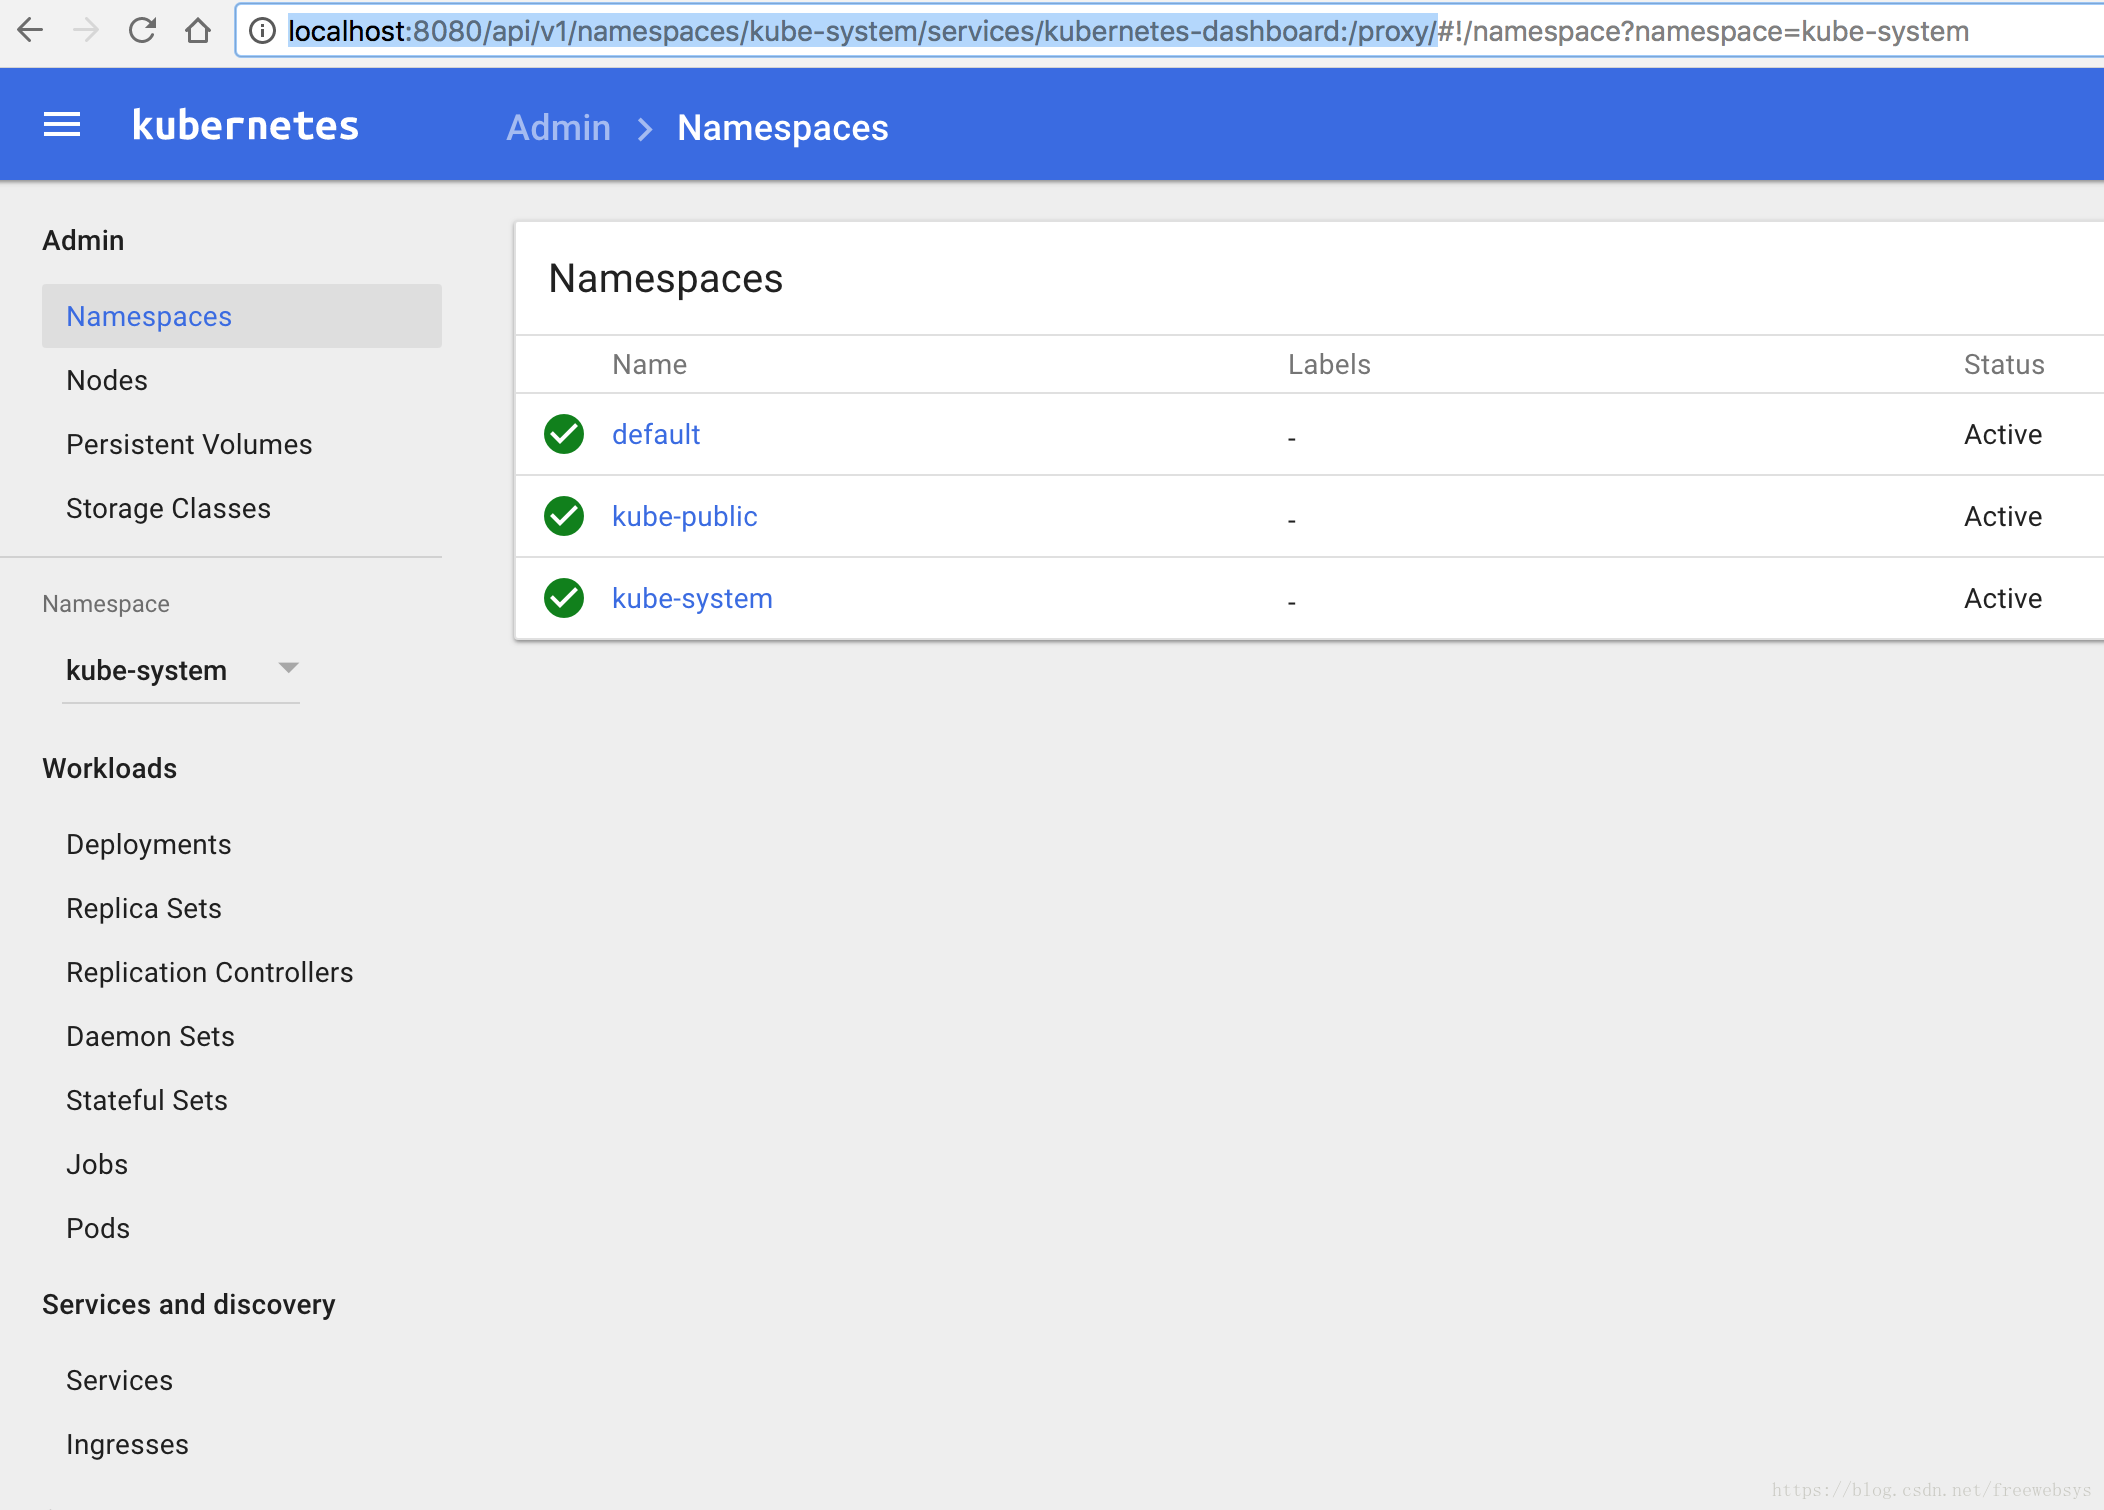Click the site info icon in address bar
The image size is (2104, 1510).
coord(262,31)
